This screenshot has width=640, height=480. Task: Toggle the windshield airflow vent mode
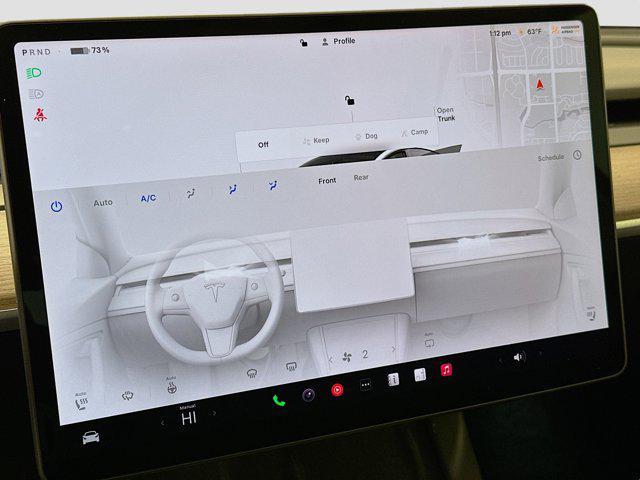(x=191, y=193)
